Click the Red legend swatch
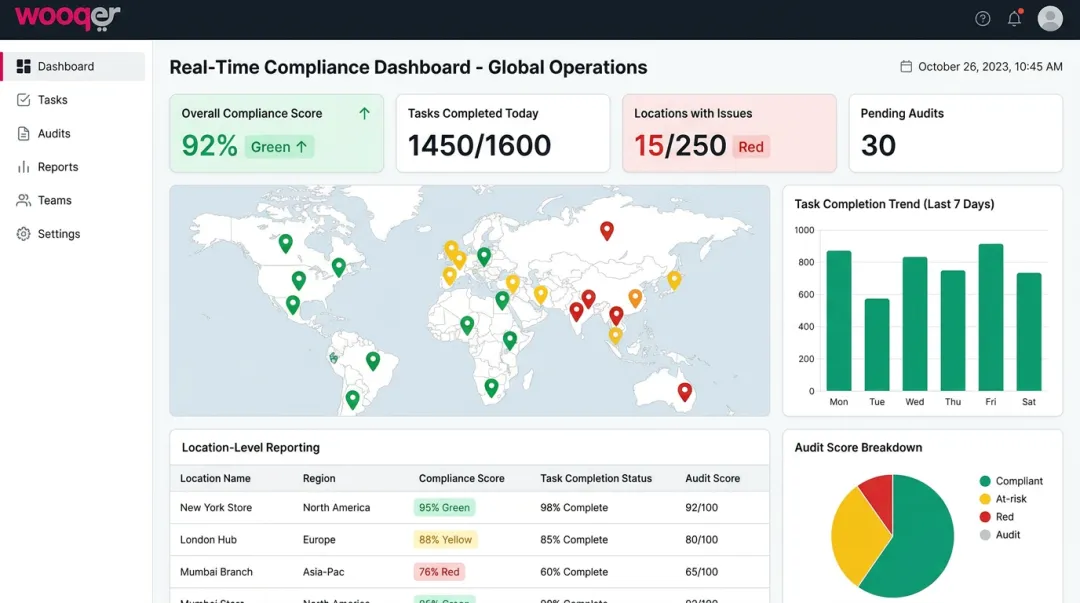 985,517
